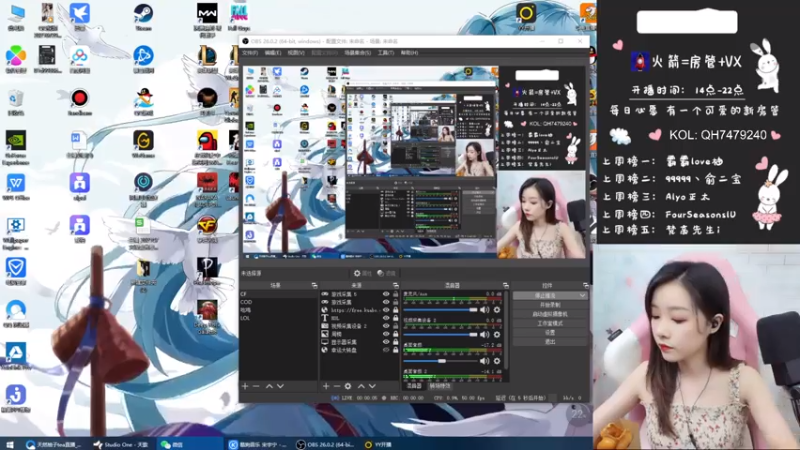Adjust the 视频采集设备 2 volume slider
This screenshot has width=800, height=450.
pyautogui.click(x=440, y=335)
